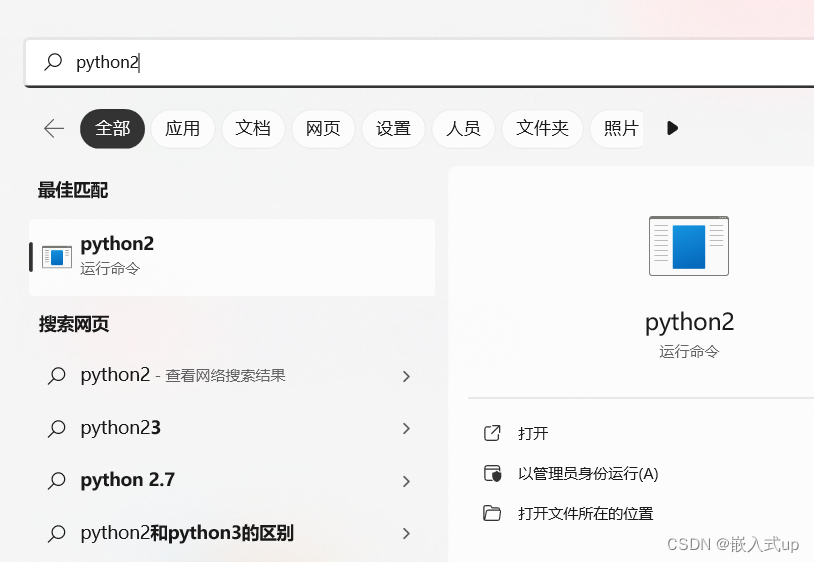The height and width of the screenshot is (562, 814).
Task: Click the 搜索网页 section heading
Action: pyautogui.click(x=74, y=324)
